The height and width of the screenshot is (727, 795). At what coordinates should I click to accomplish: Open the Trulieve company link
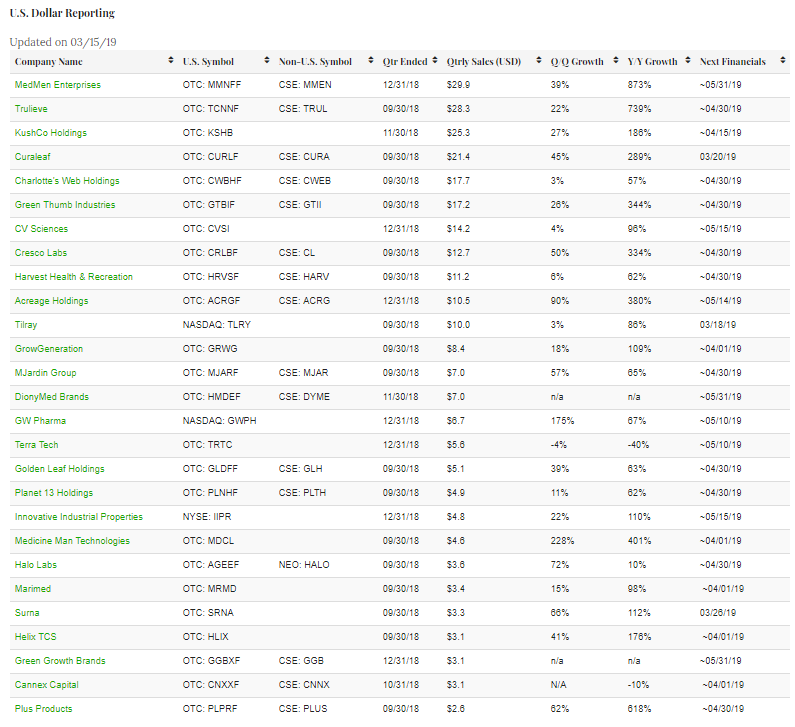[33, 109]
